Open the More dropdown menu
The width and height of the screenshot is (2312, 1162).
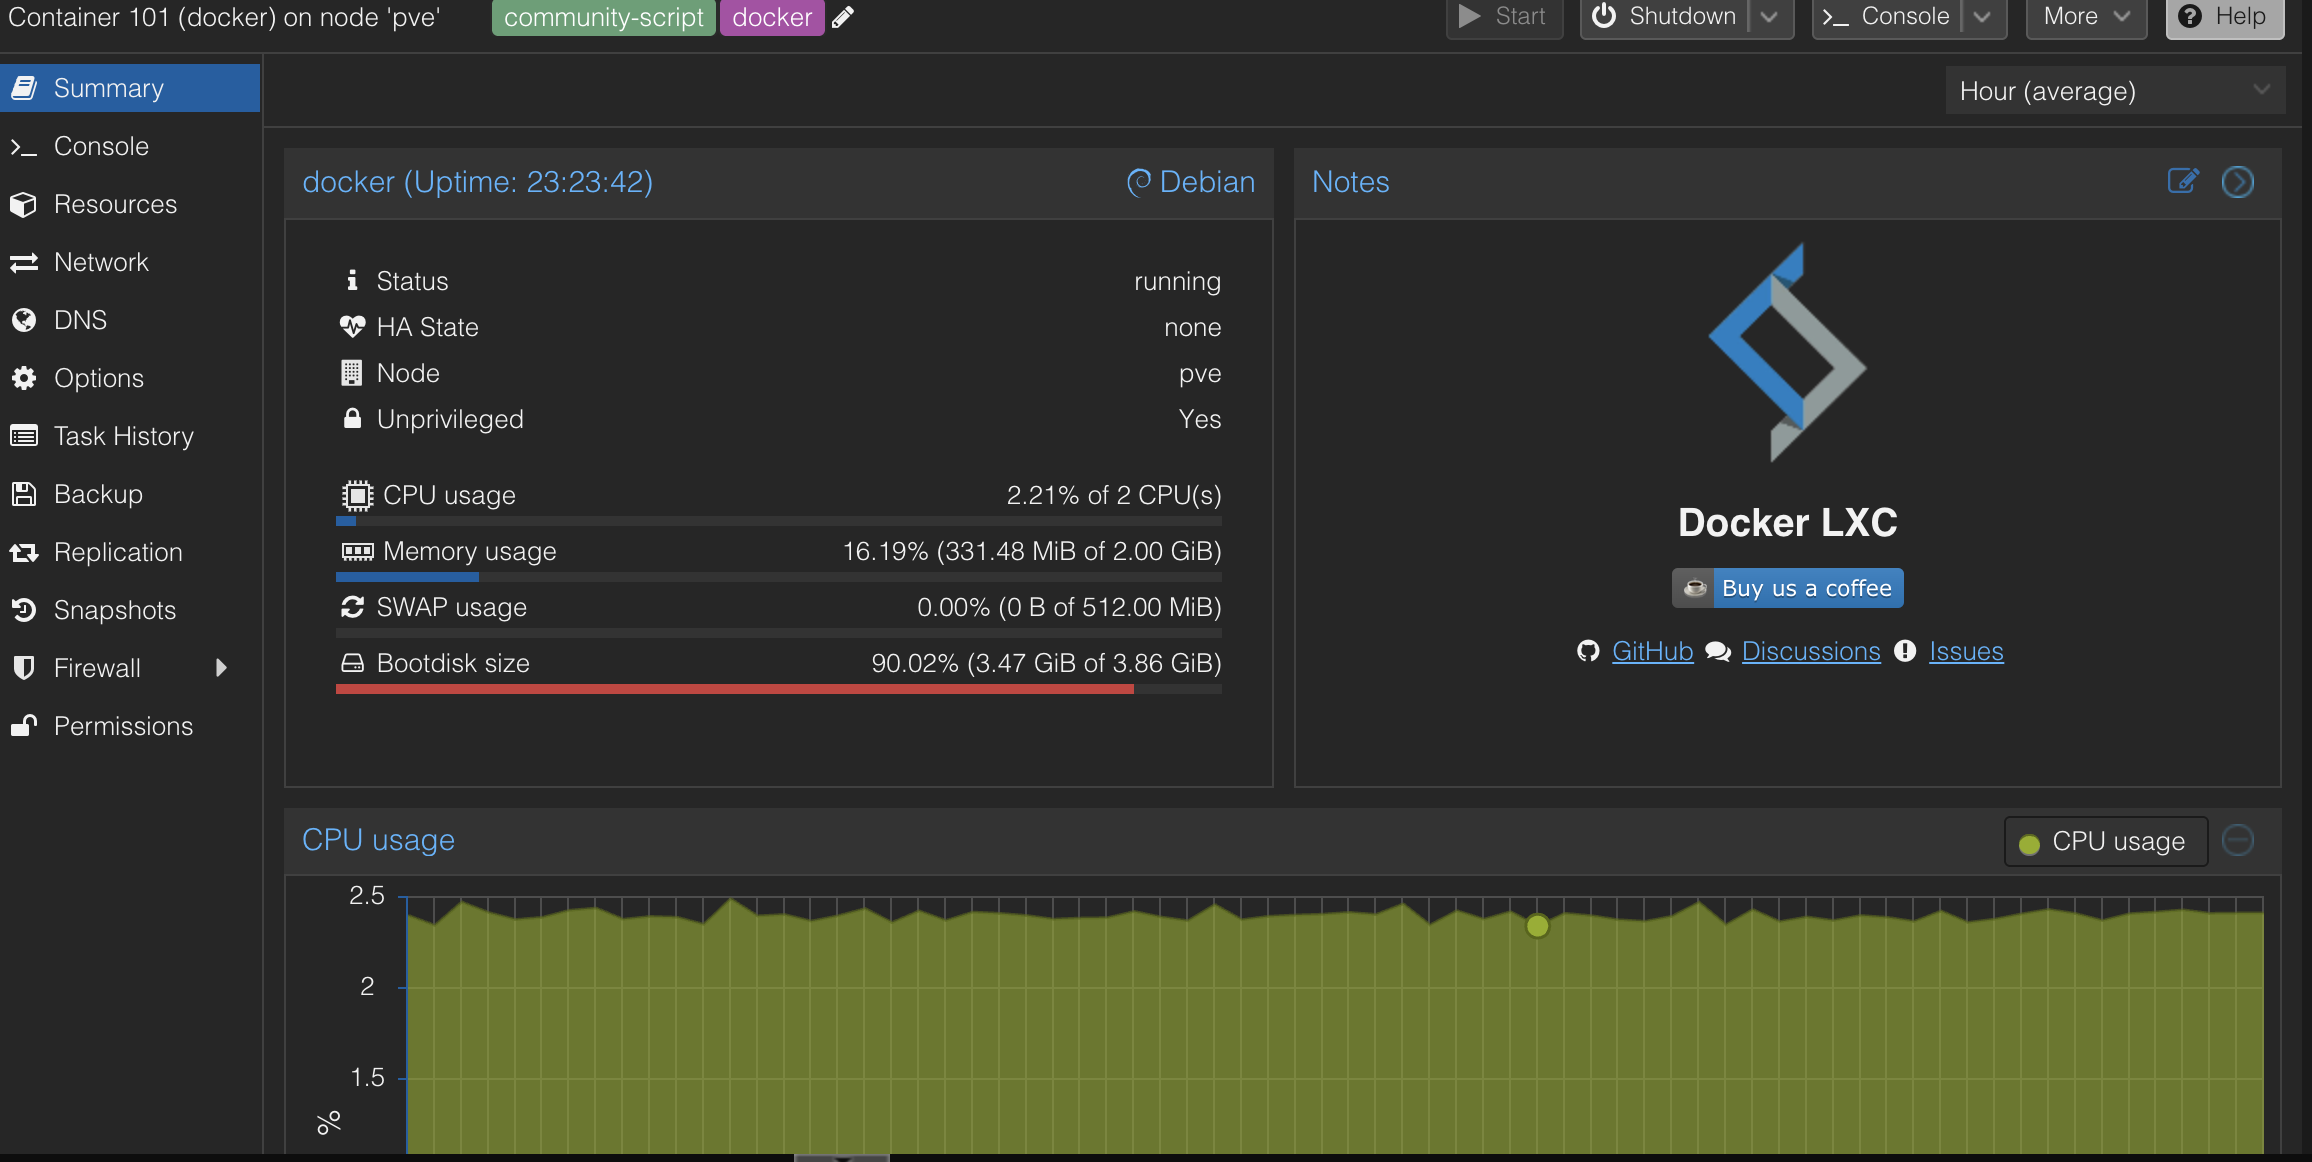pyautogui.click(x=2086, y=17)
